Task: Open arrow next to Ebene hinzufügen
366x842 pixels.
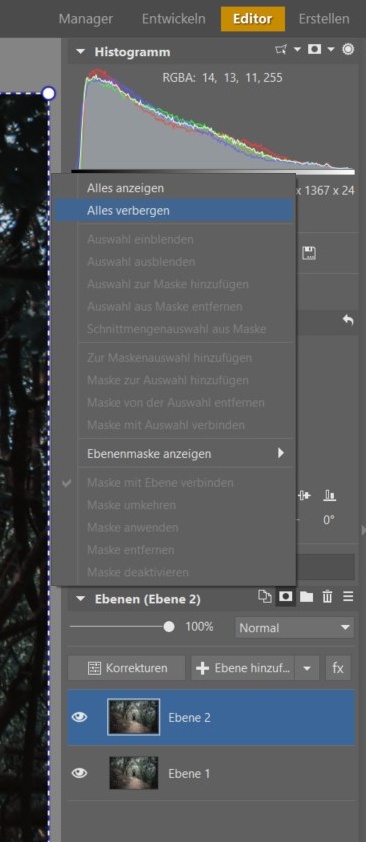Action: (x=307, y=668)
